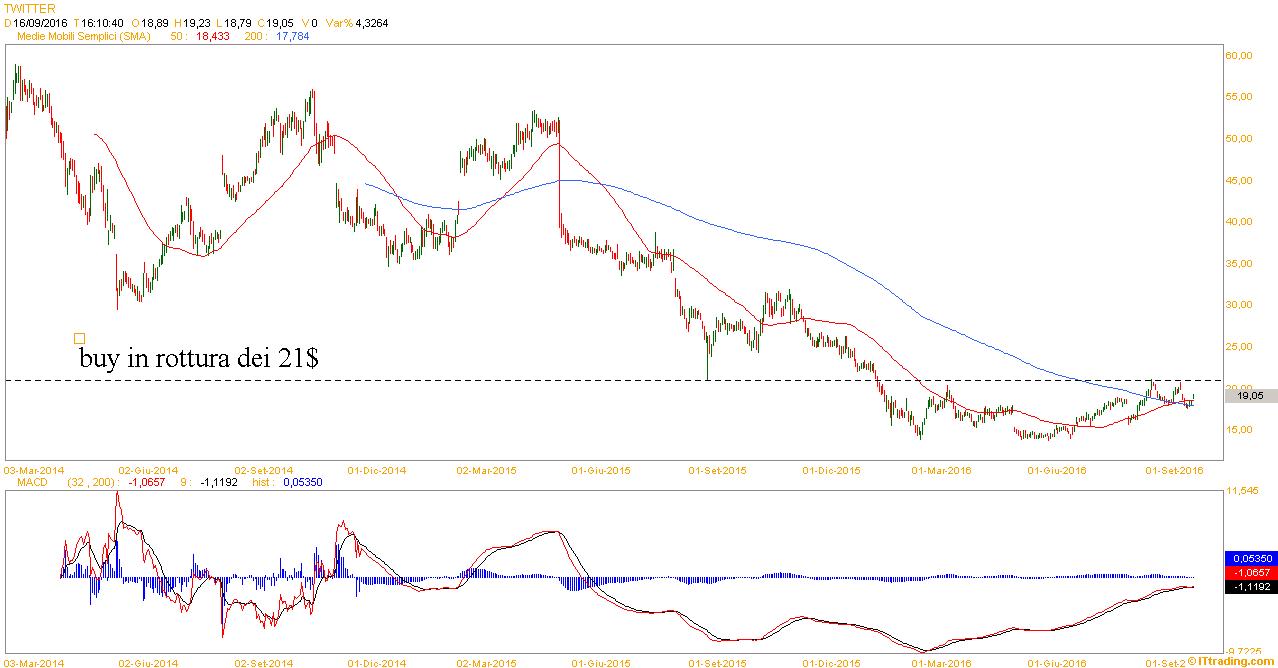Click the TWITTER ticker title
Screen dimensions: 1278x668
pyautogui.click(x=30, y=8)
